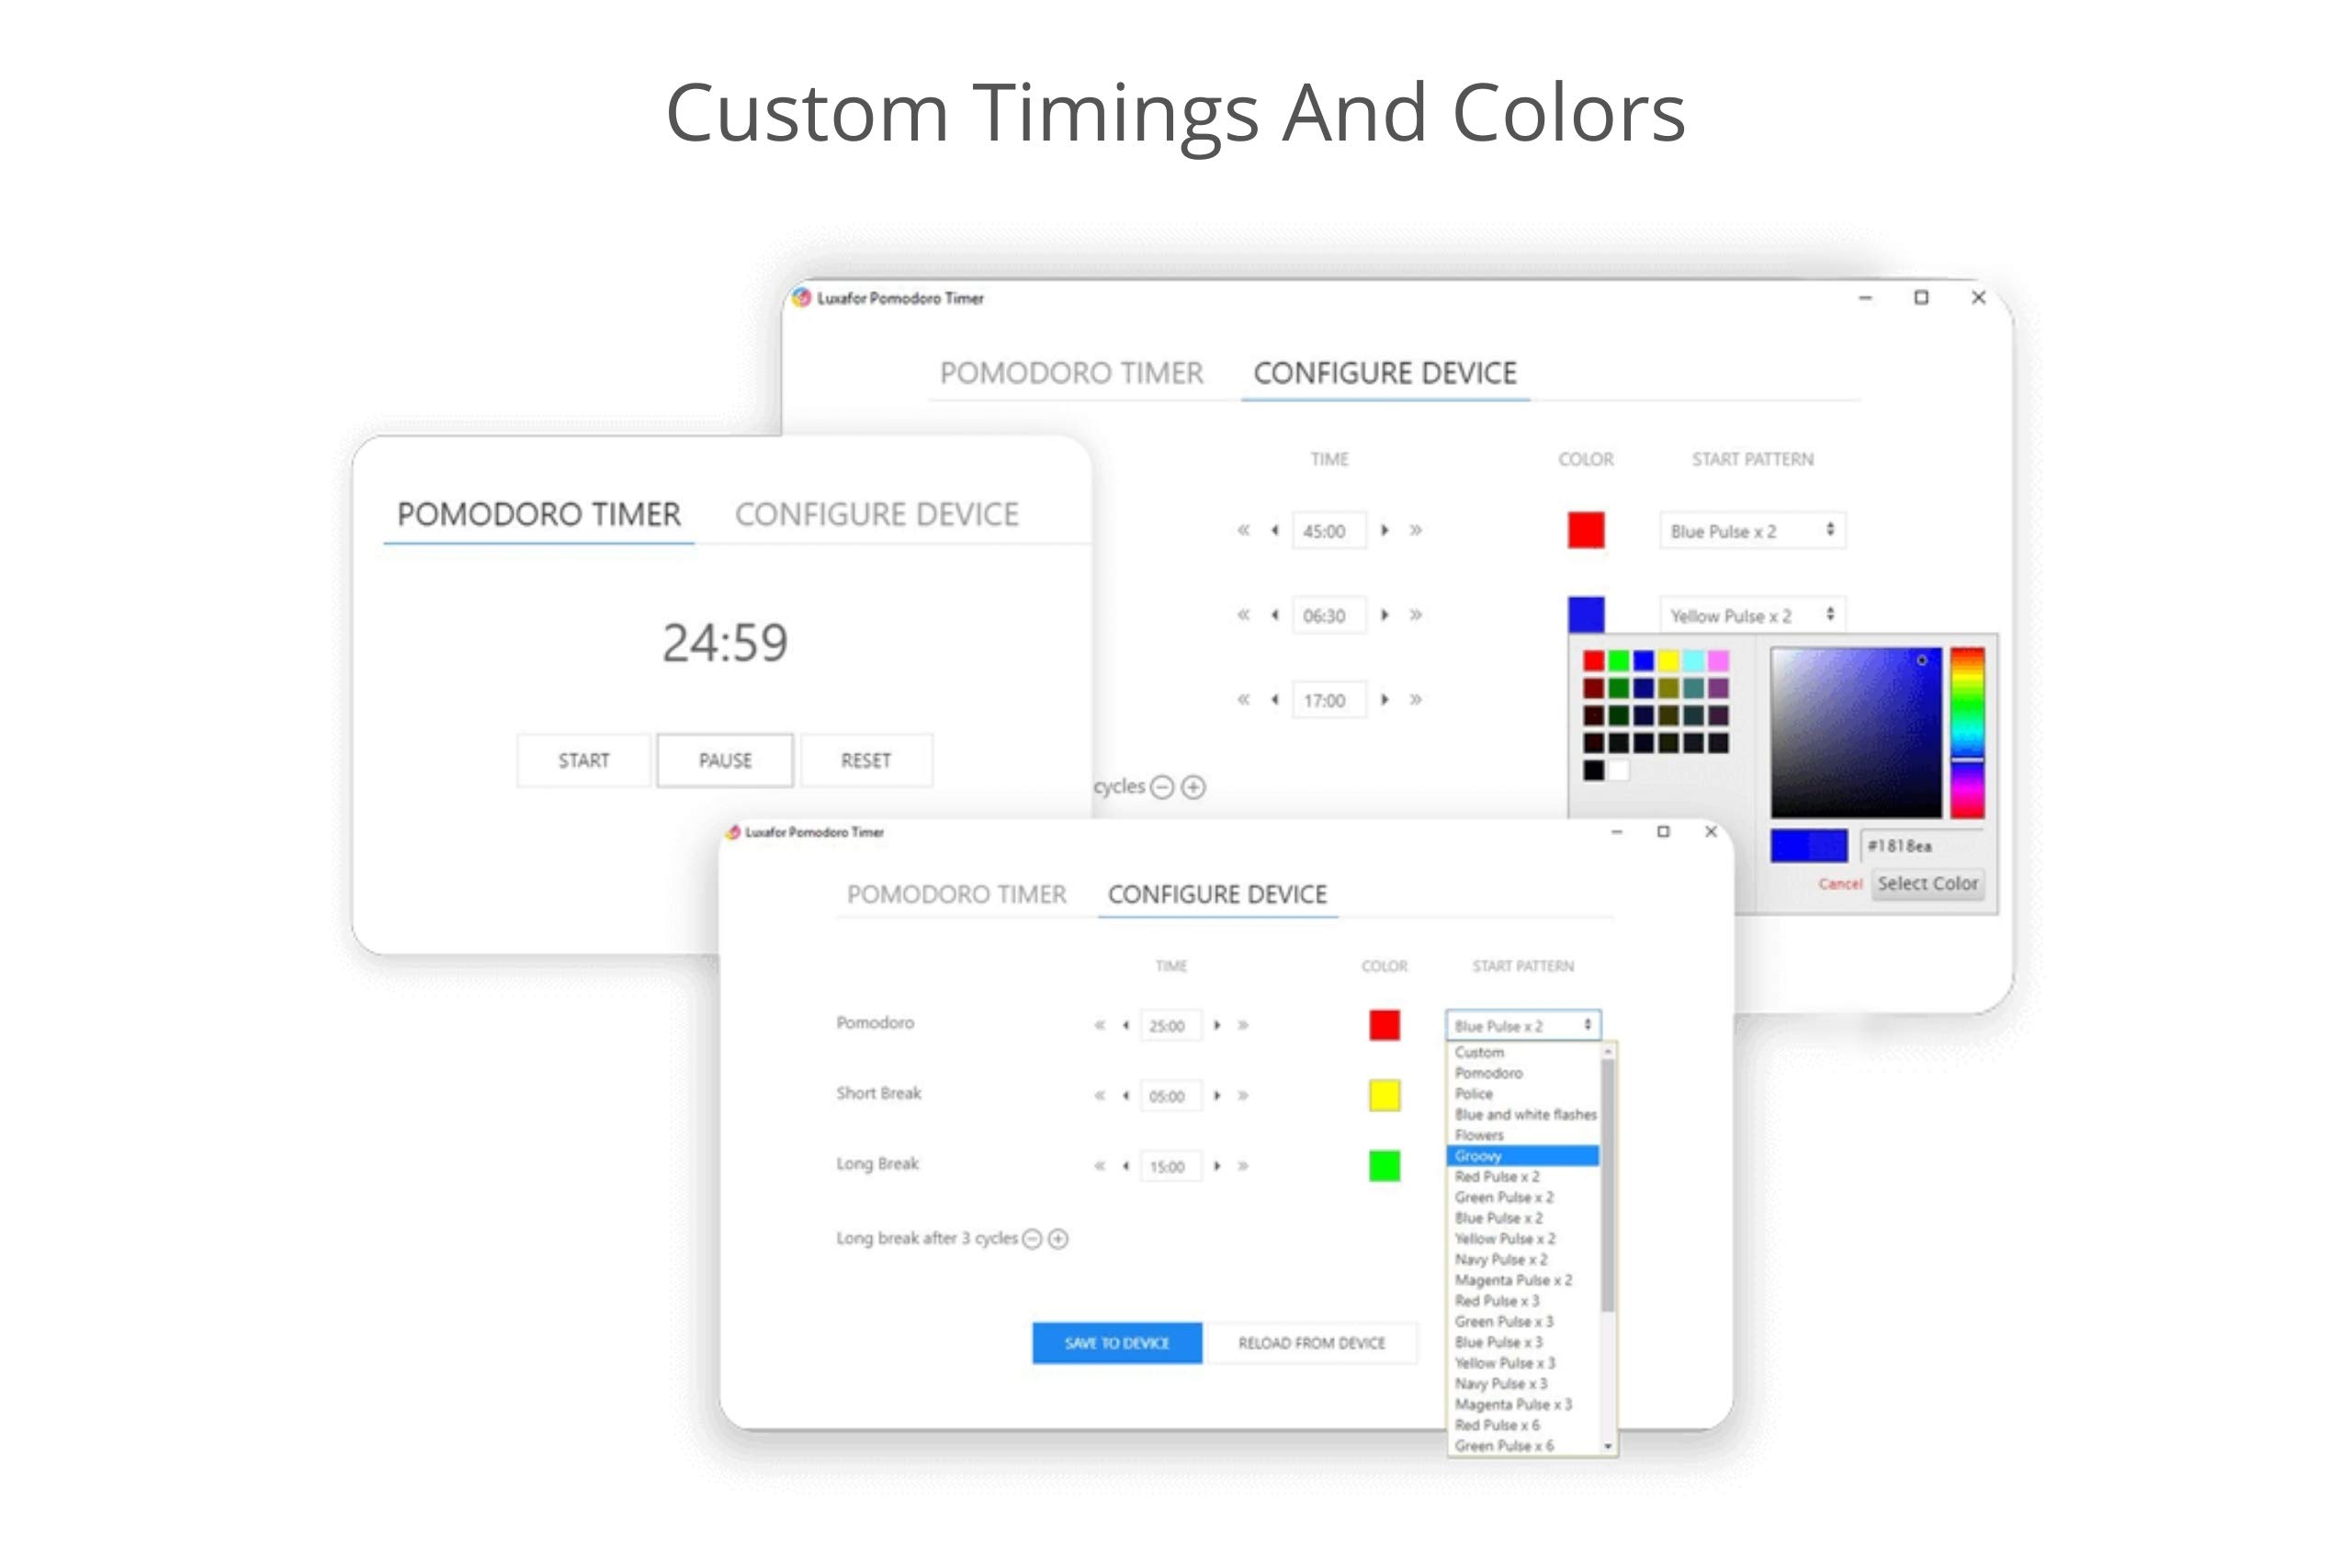
Task: Click the yellow Short Break color swatch
Action: 1384,1095
